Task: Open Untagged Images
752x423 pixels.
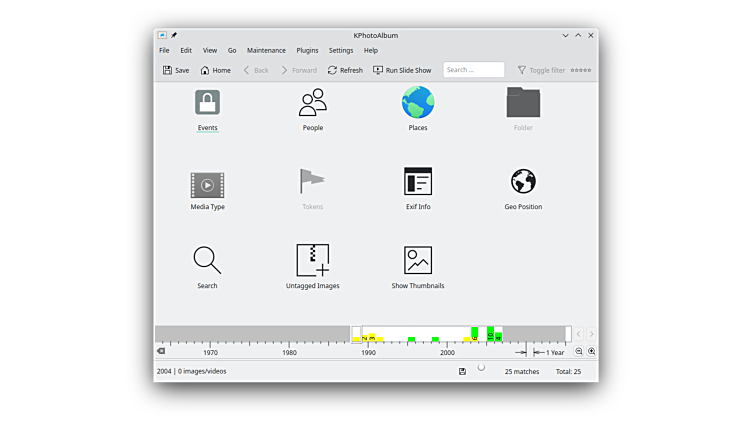Action: (x=313, y=261)
